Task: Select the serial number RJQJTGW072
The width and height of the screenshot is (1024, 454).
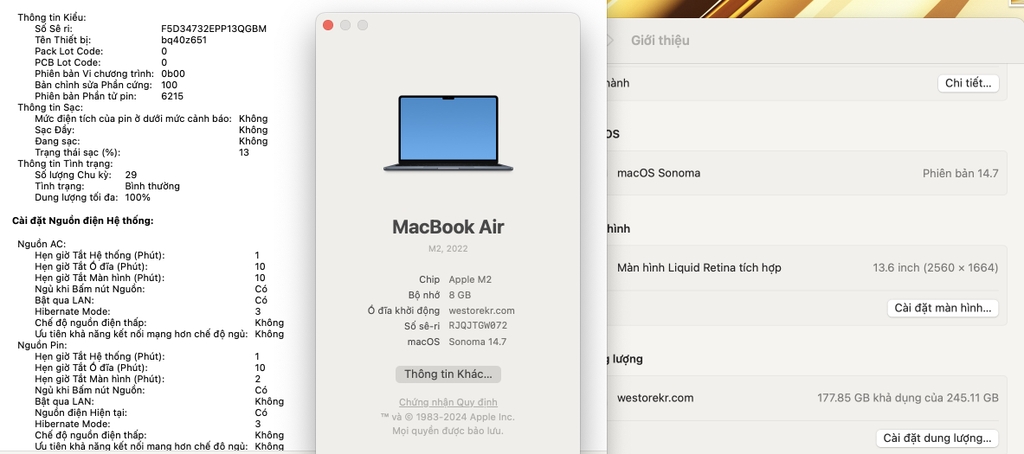Action: pos(478,326)
